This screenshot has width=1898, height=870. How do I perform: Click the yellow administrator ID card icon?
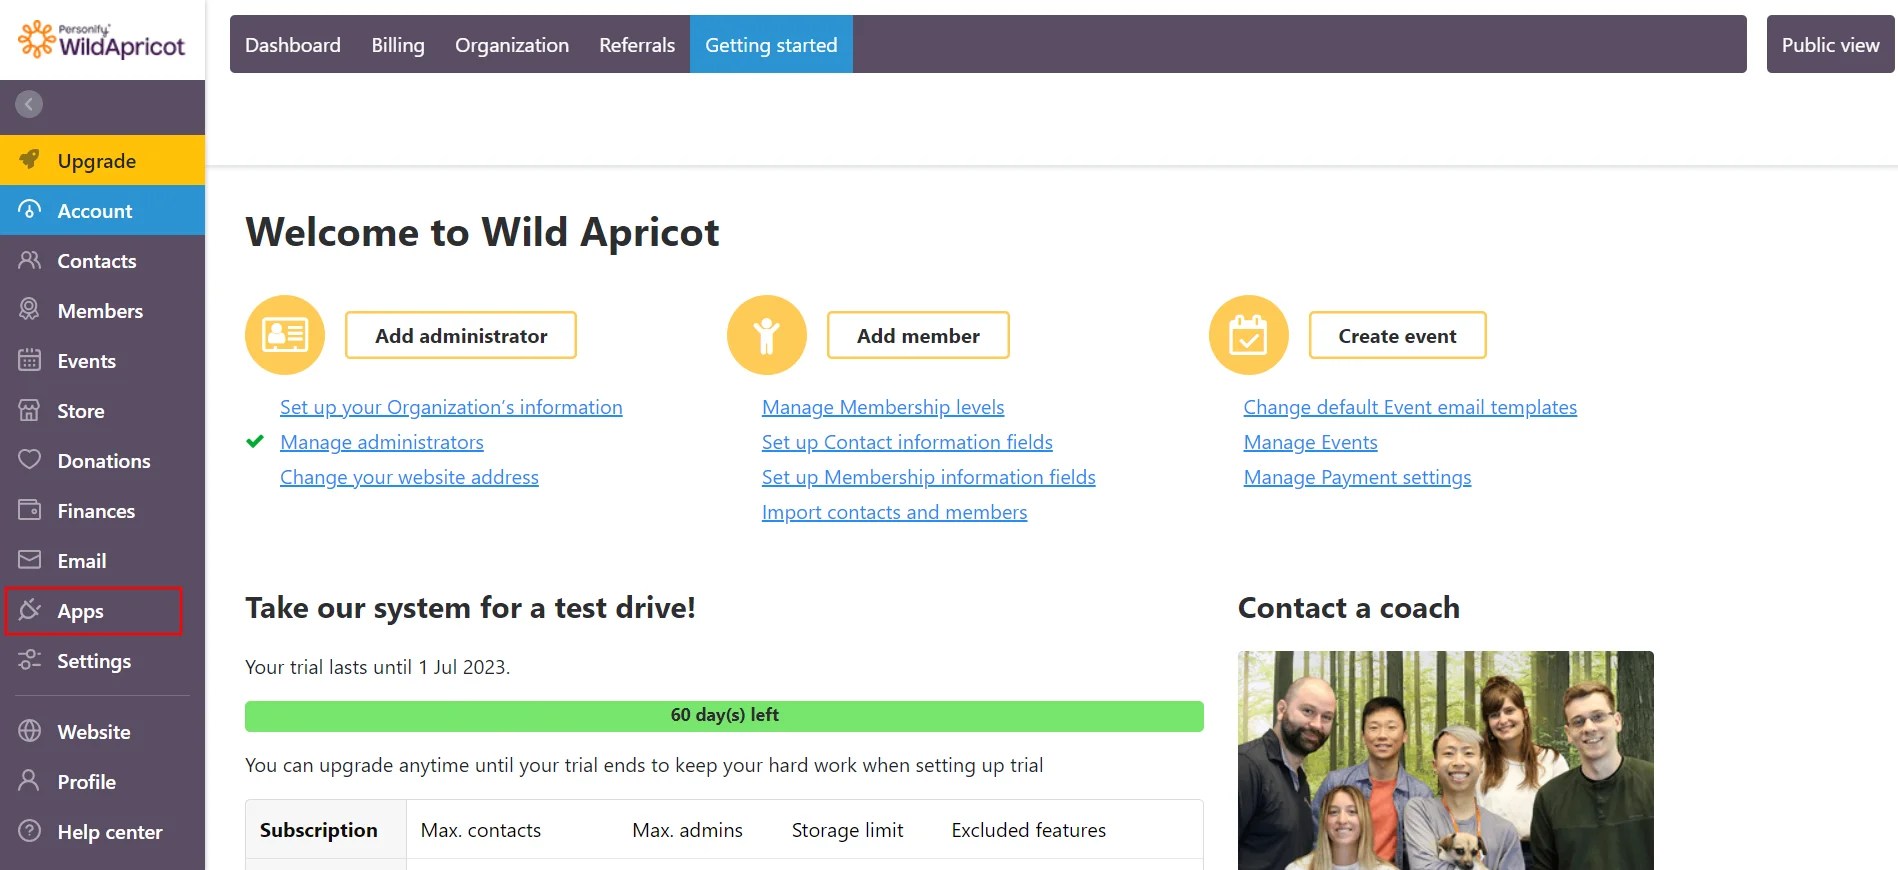[x=285, y=335]
